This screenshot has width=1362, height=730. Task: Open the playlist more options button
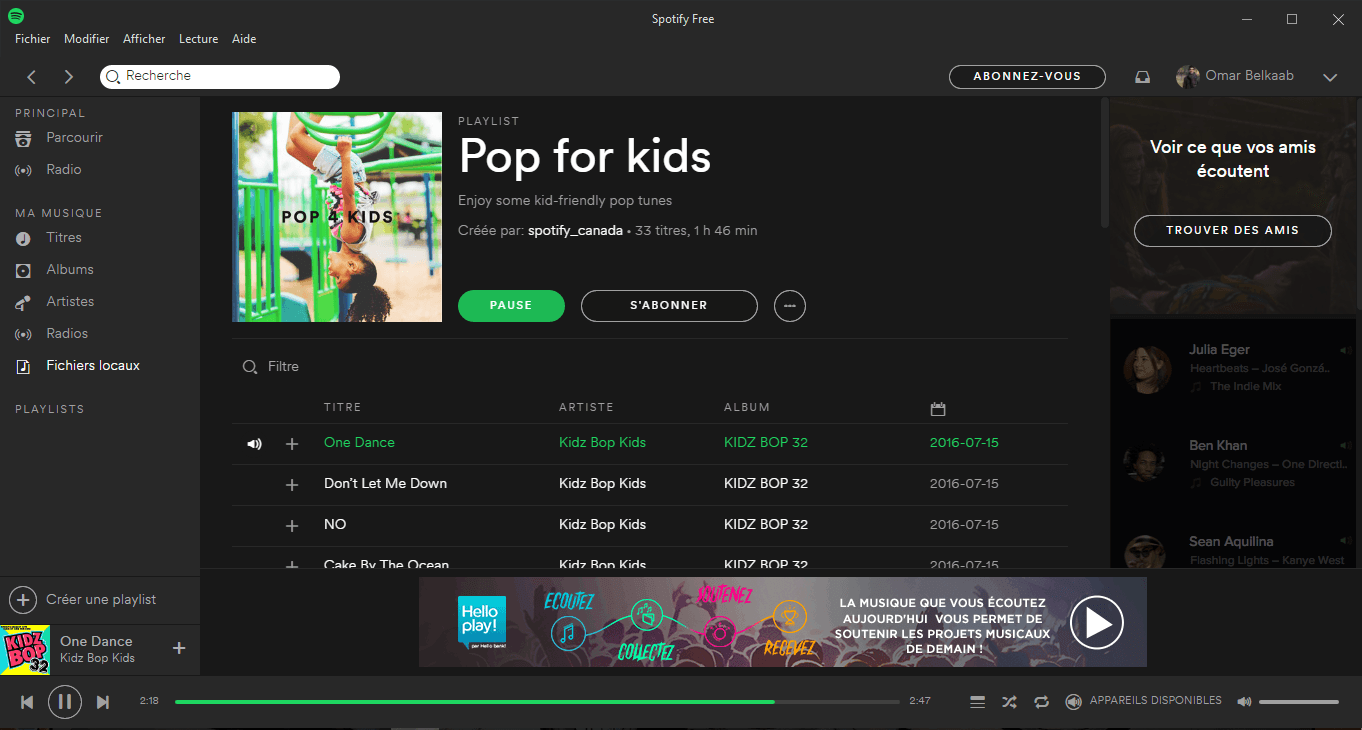click(x=790, y=306)
